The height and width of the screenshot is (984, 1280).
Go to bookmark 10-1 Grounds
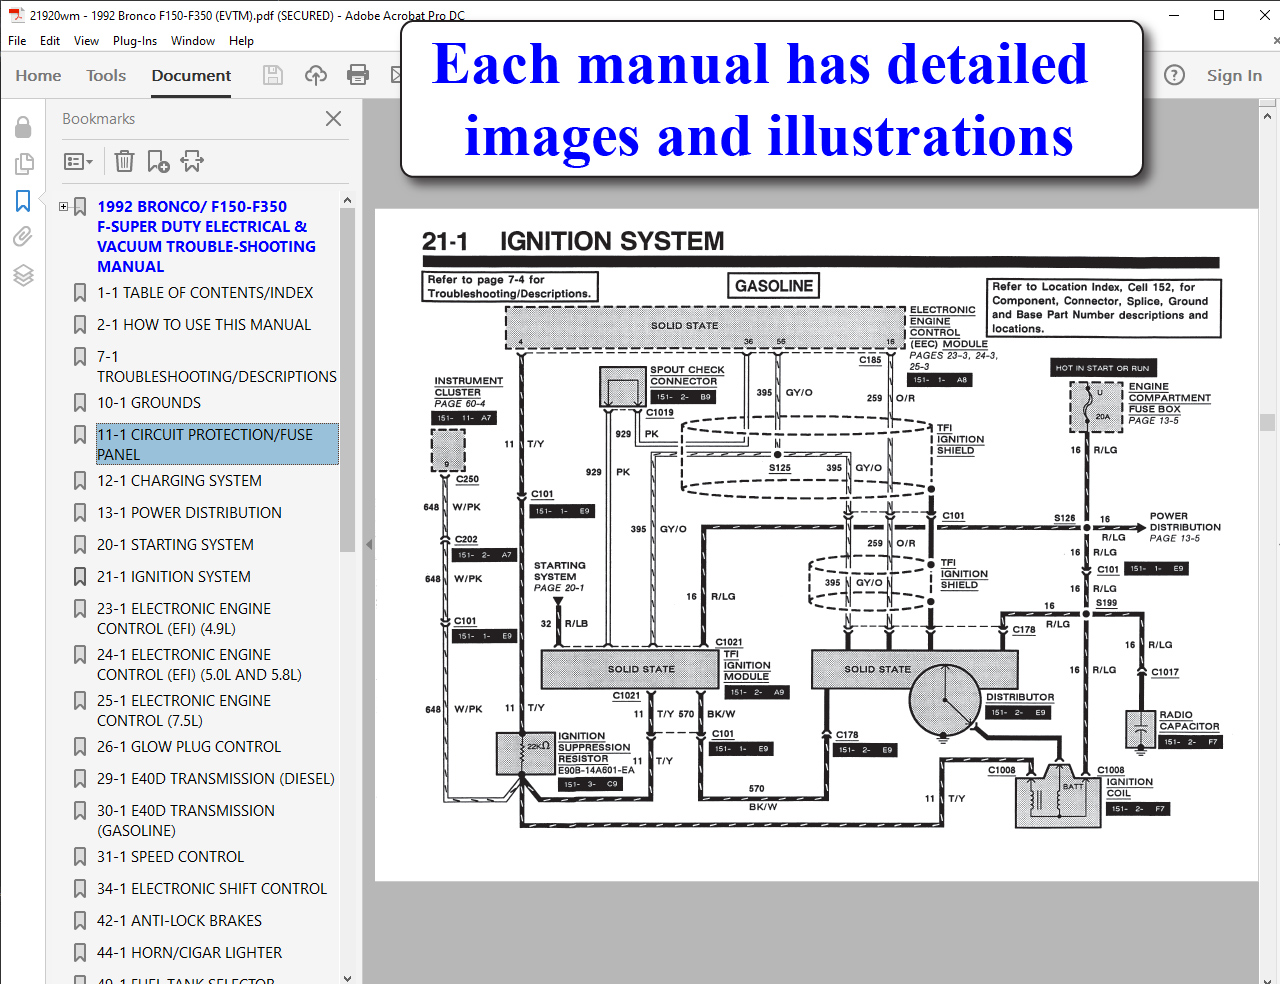[x=149, y=403]
